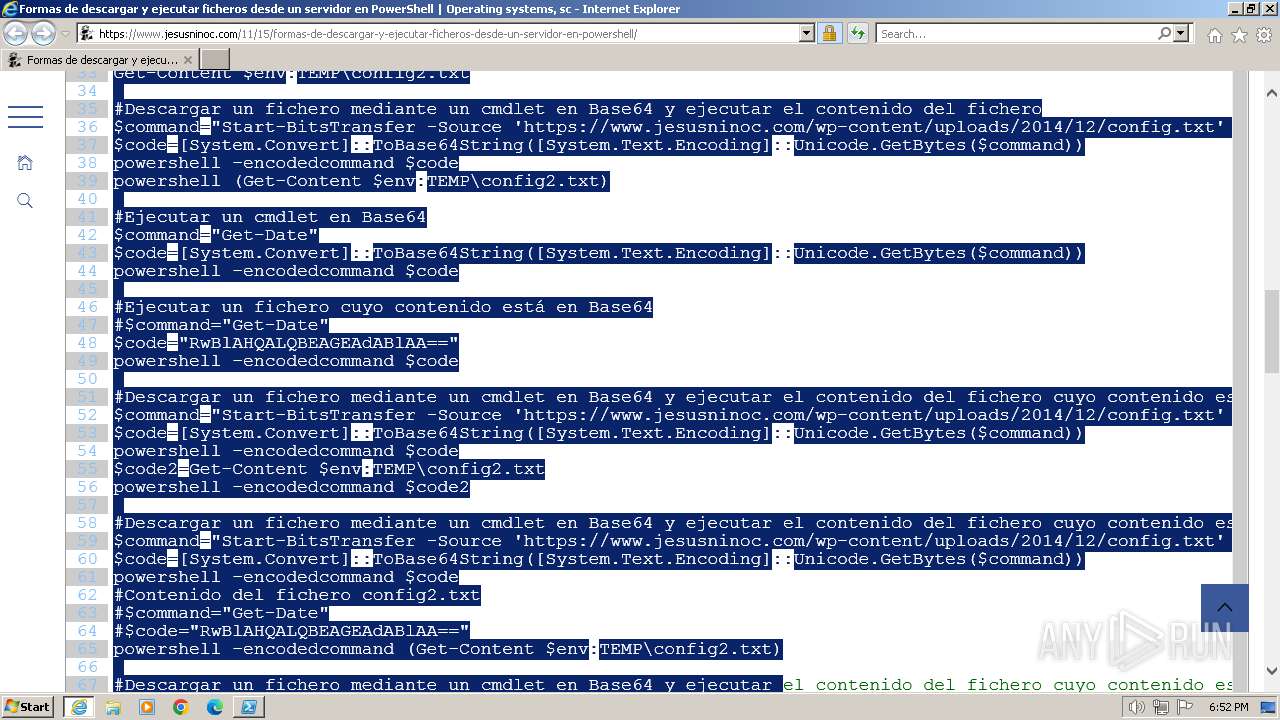Click the '$code="RwBlAHQALQBEAGEAdABlAA=="' line 48
The width and height of the screenshot is (1280, 720).
pyautogui.click(x=286, y=343)
